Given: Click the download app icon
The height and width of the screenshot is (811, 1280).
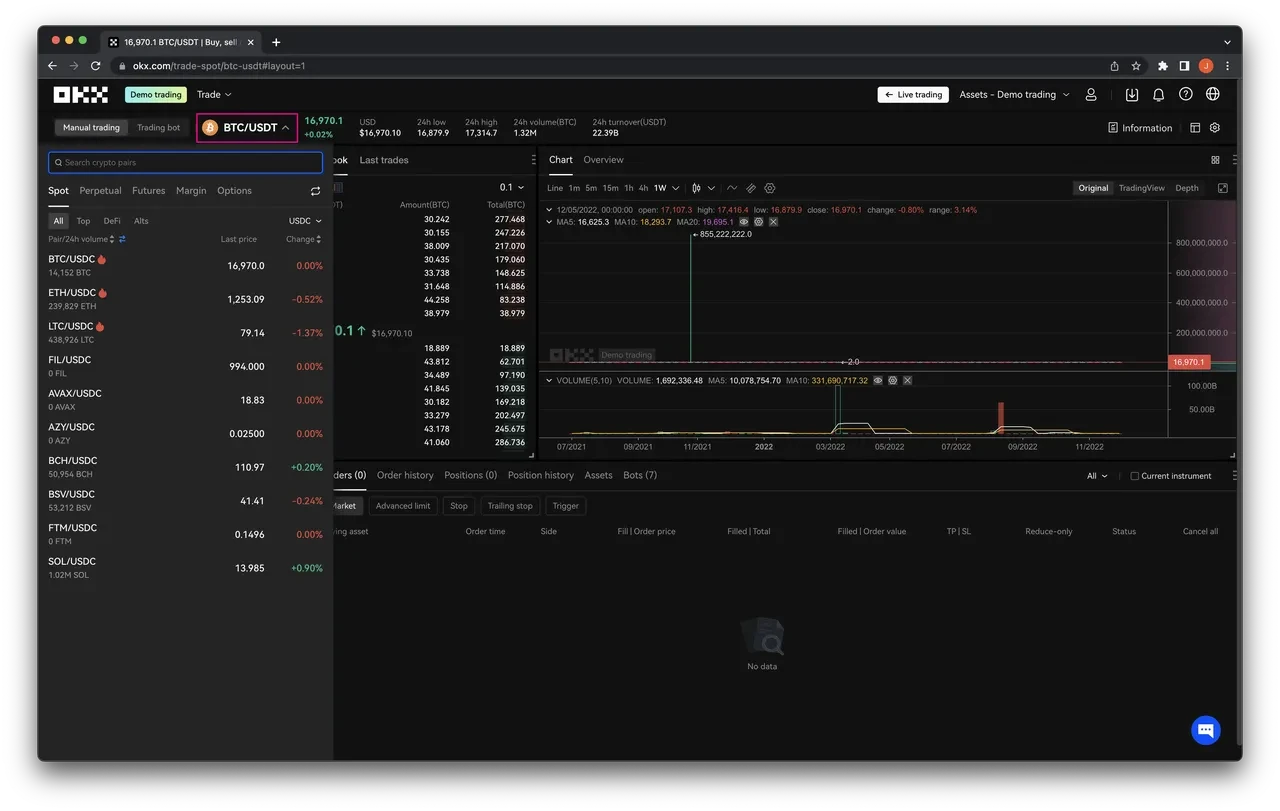Looking at the screenshot, I should (1132, 94).
